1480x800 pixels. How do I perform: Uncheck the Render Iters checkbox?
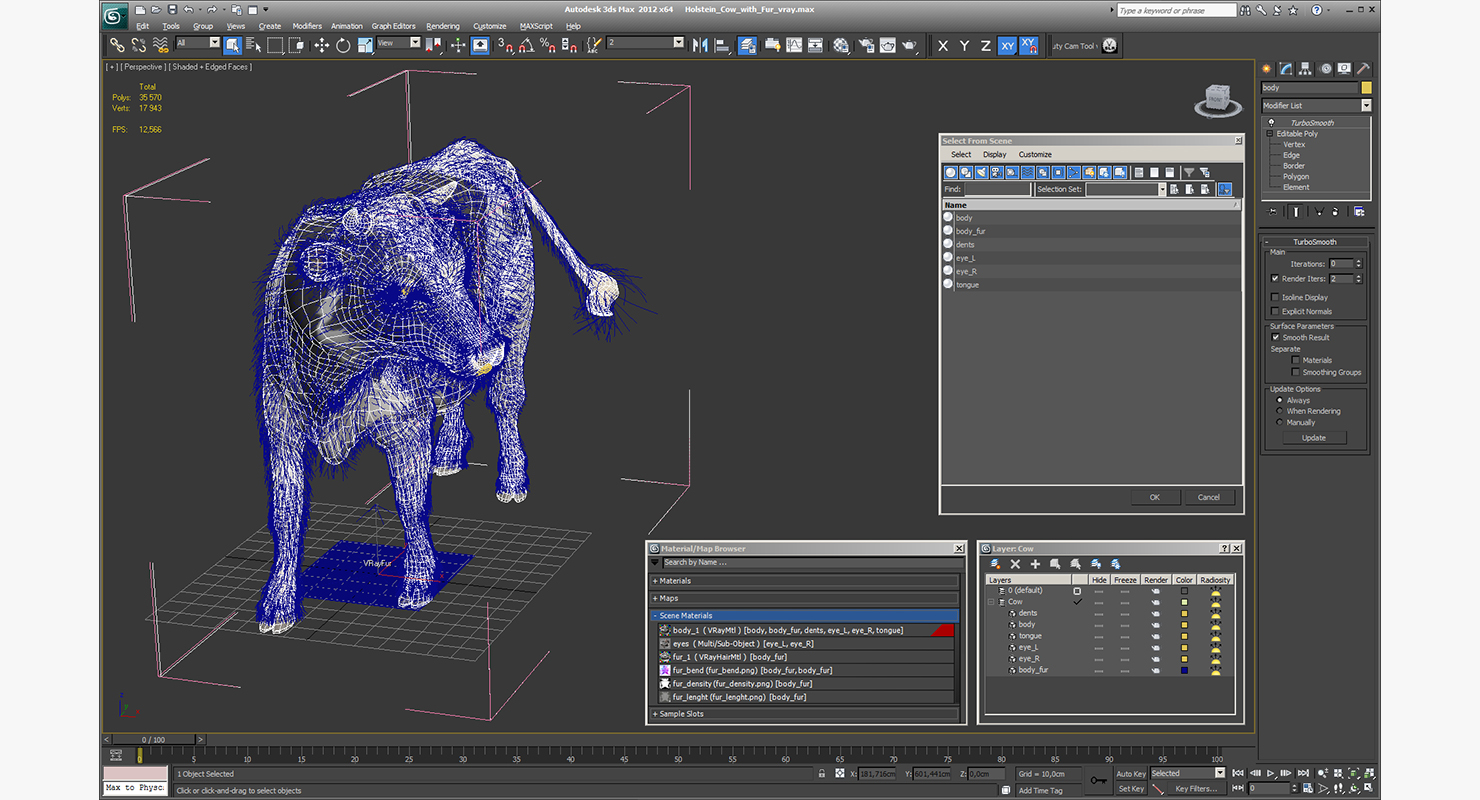click(x=1275, y=278)
